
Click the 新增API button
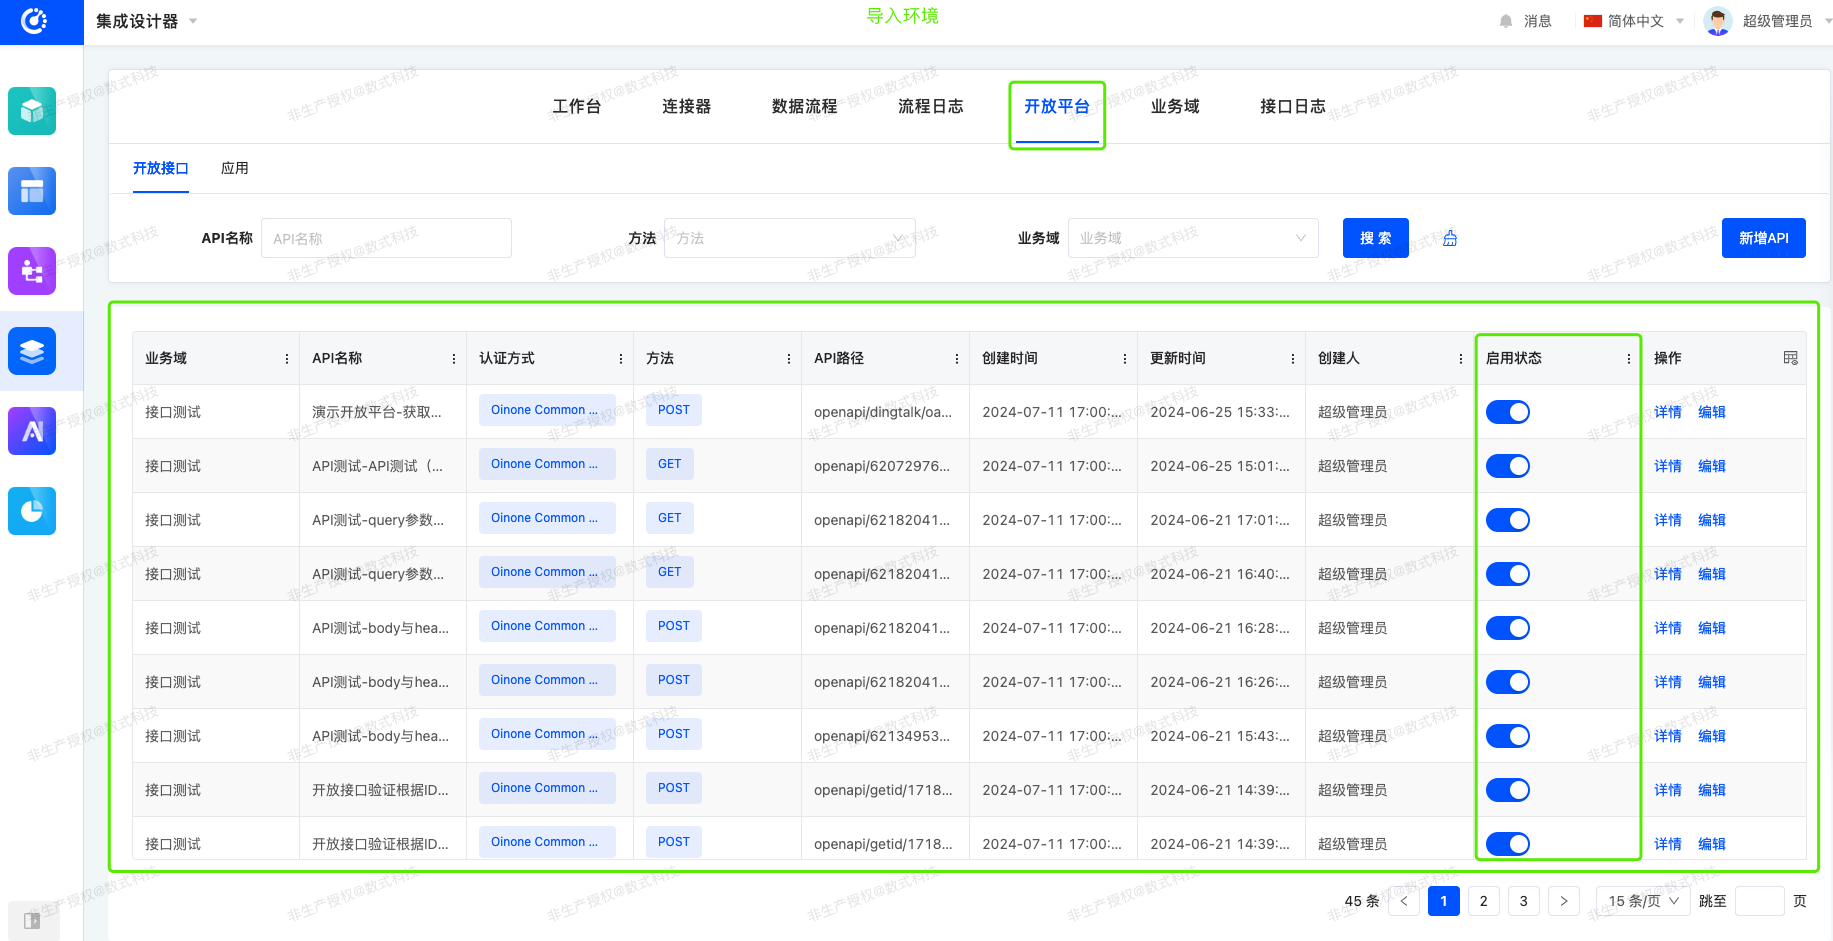(1764, 238)
